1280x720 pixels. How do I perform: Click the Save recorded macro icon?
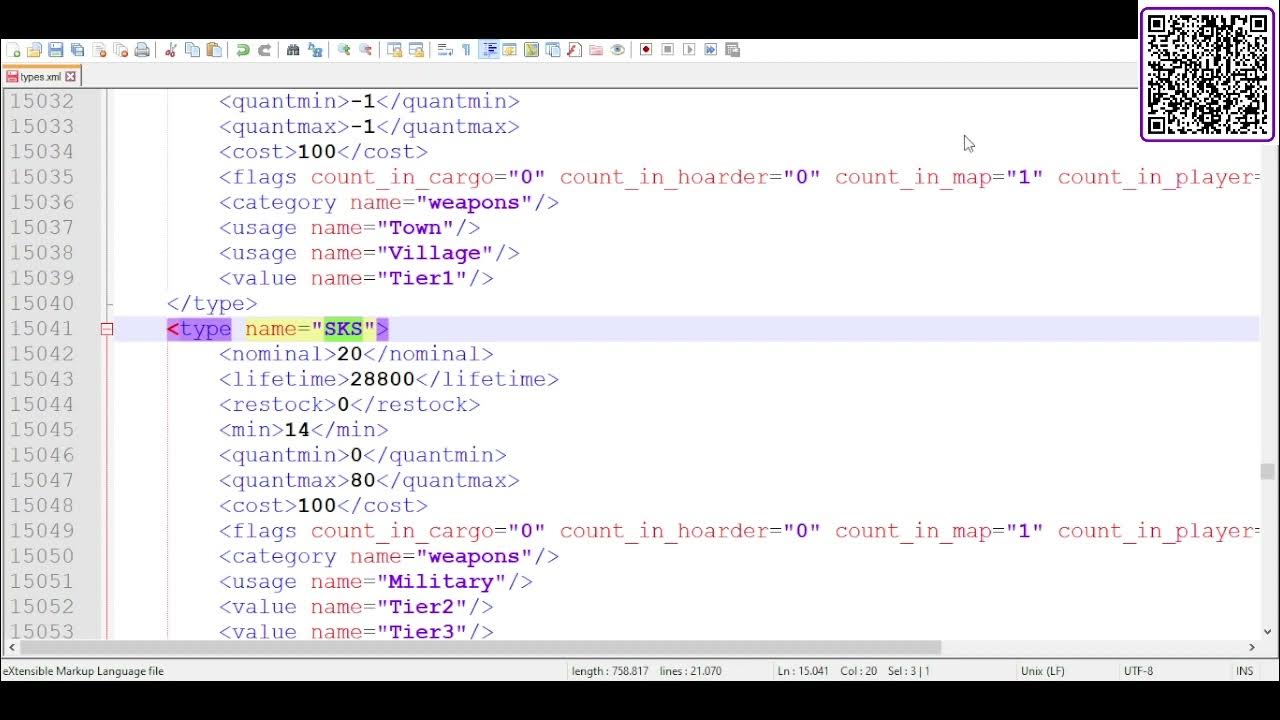(733, 50)
